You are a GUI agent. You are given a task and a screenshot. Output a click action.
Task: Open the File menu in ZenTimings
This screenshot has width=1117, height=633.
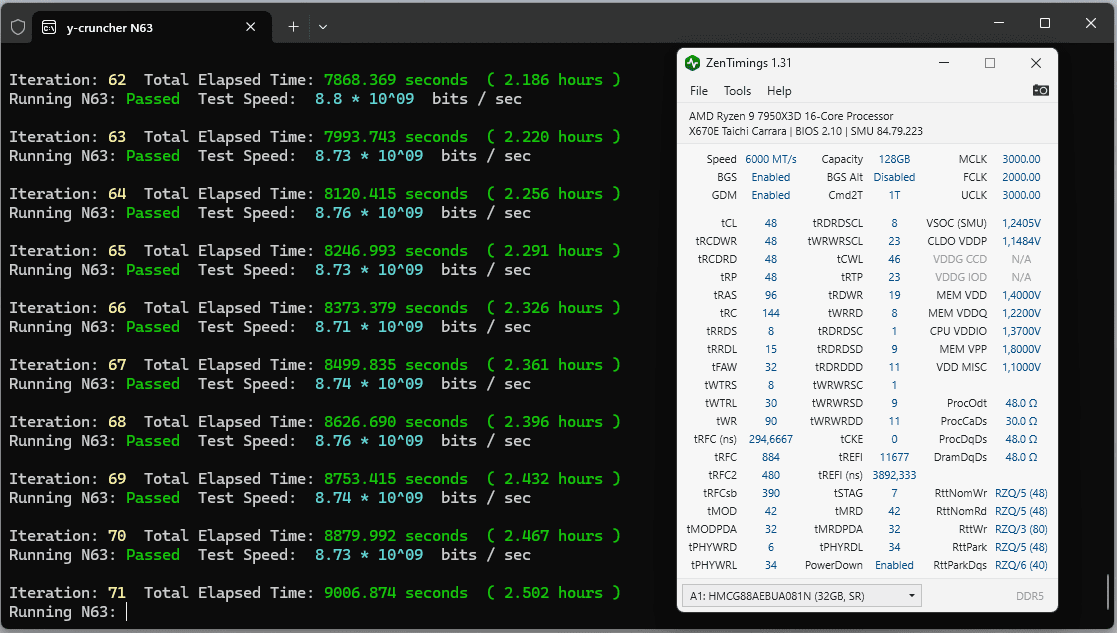pos(699,90)
